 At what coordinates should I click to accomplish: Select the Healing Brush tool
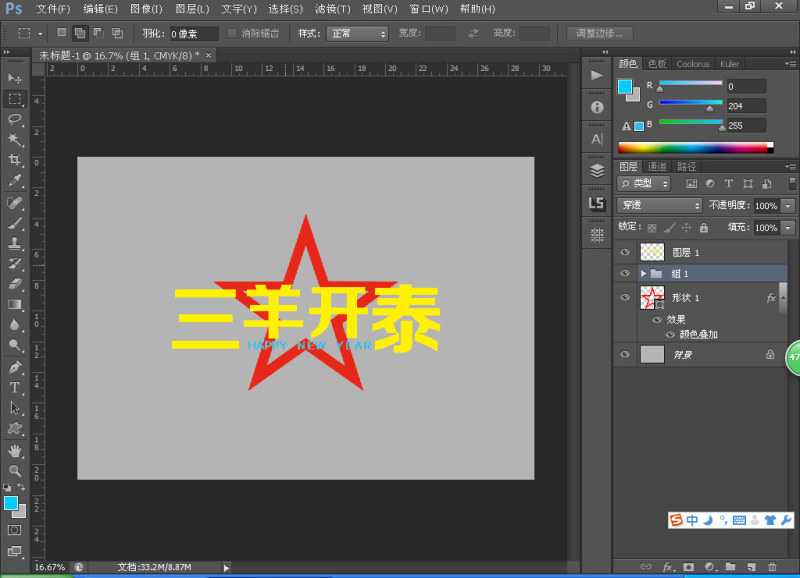click(15, 203)
